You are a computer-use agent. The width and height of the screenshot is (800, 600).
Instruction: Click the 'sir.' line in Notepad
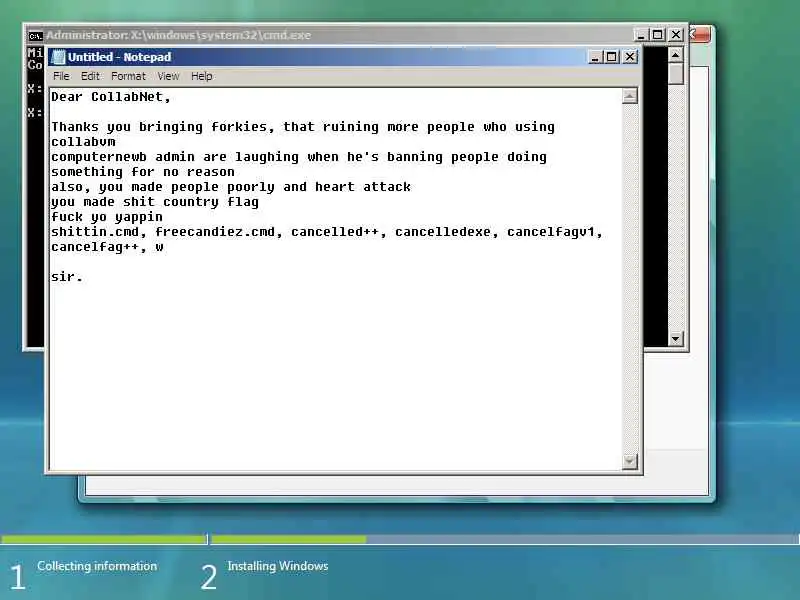(67, 277)
